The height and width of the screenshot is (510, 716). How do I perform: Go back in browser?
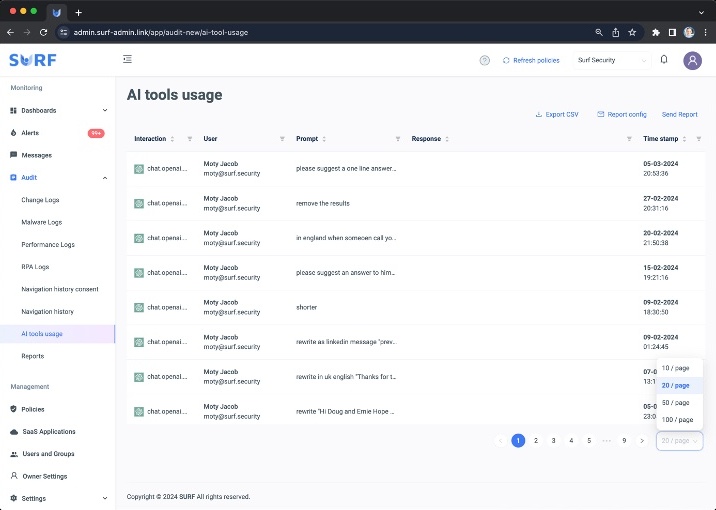click(11, 32)
